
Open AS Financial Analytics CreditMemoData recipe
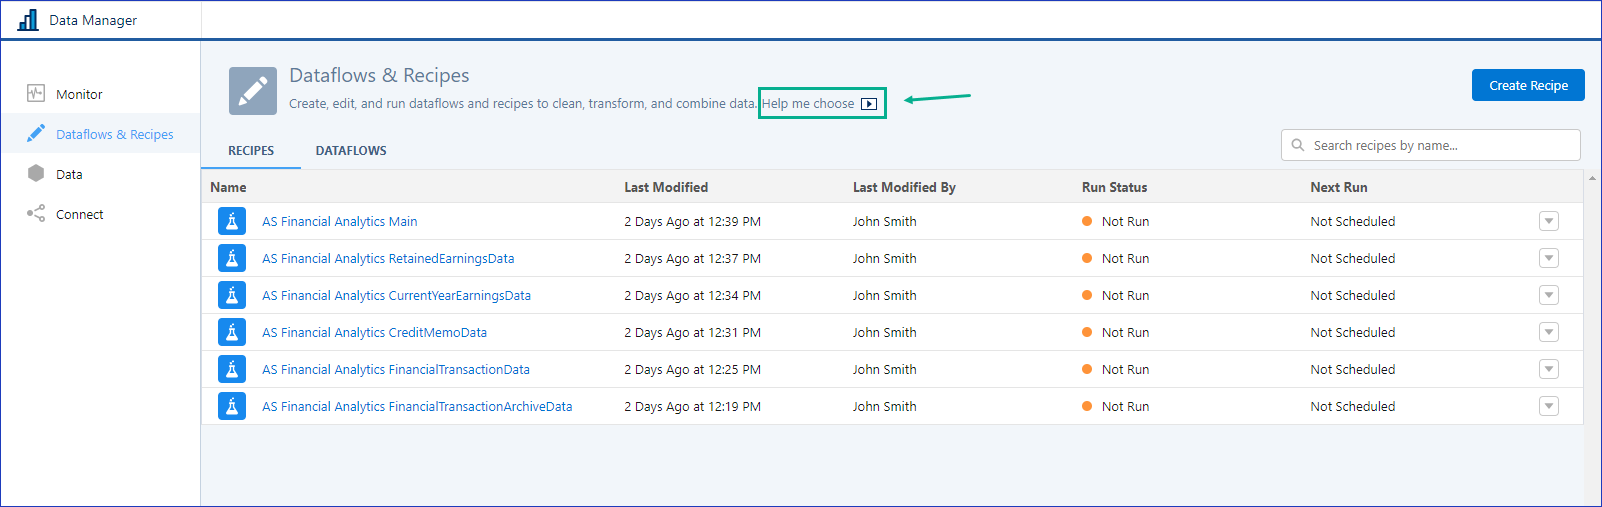point(374,333)
